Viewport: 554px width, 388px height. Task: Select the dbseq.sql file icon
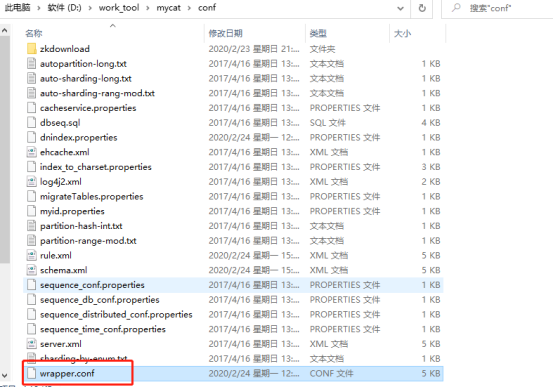click(31, 123)
